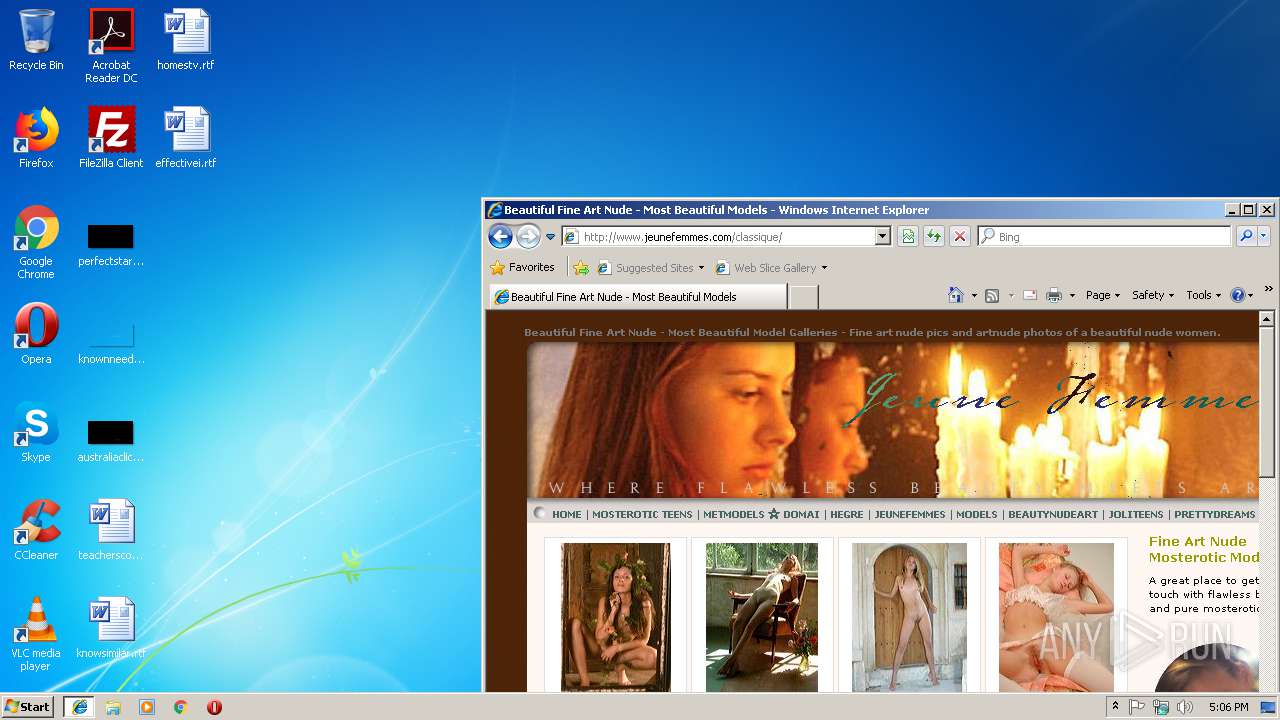Screen dimensions: 1280x720
Task: Go back using the IE Back arrow
Action: click(x=500, y=237)
